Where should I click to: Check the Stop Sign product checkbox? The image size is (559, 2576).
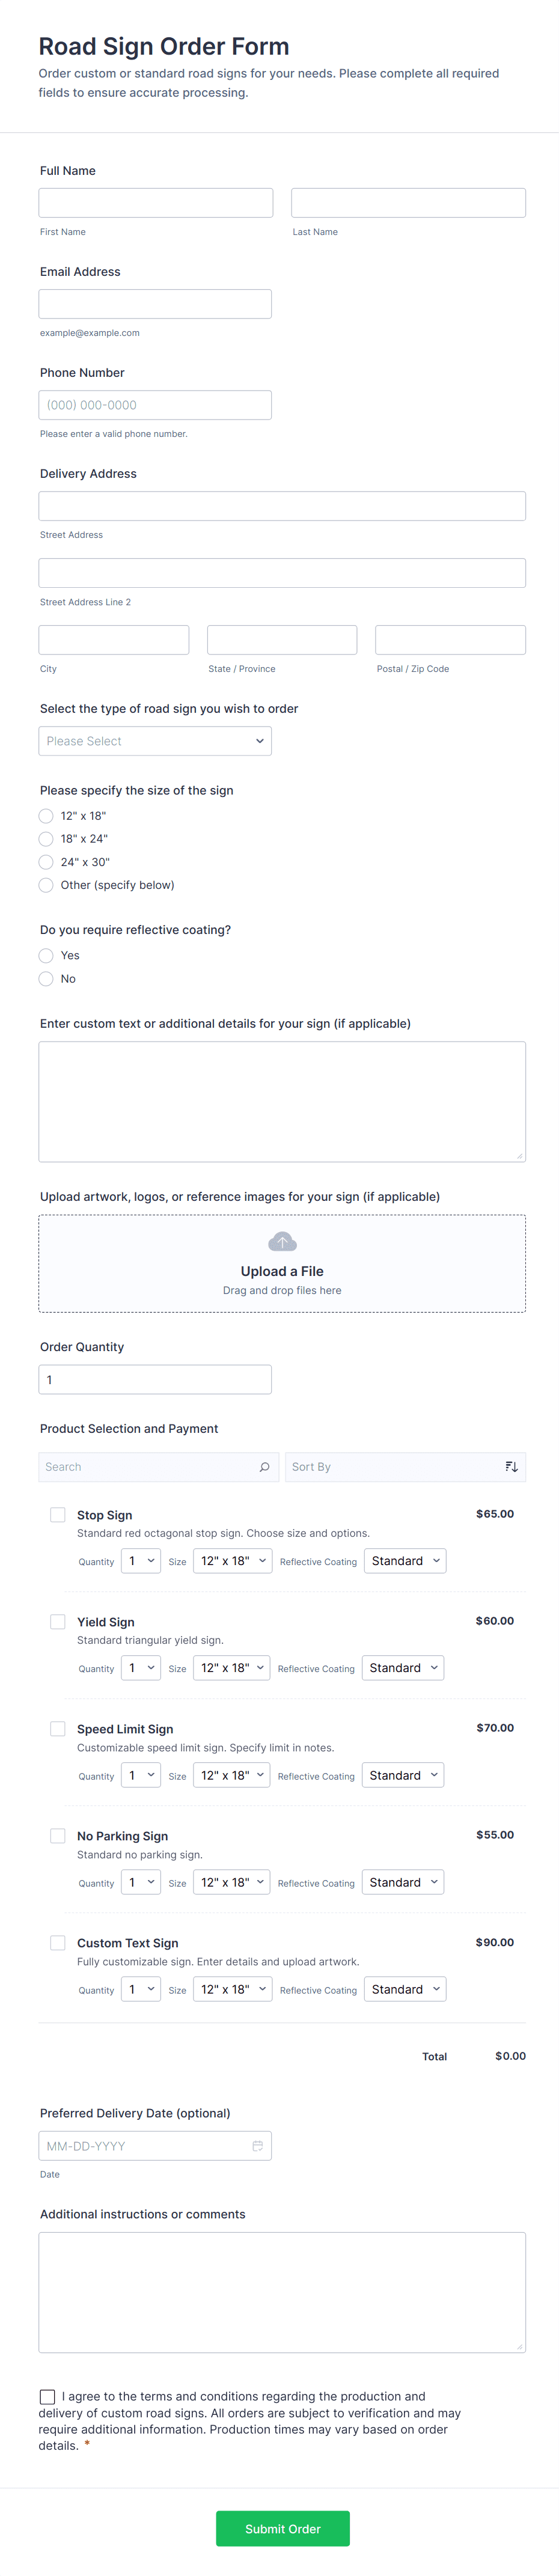(x=58, y=1515)
